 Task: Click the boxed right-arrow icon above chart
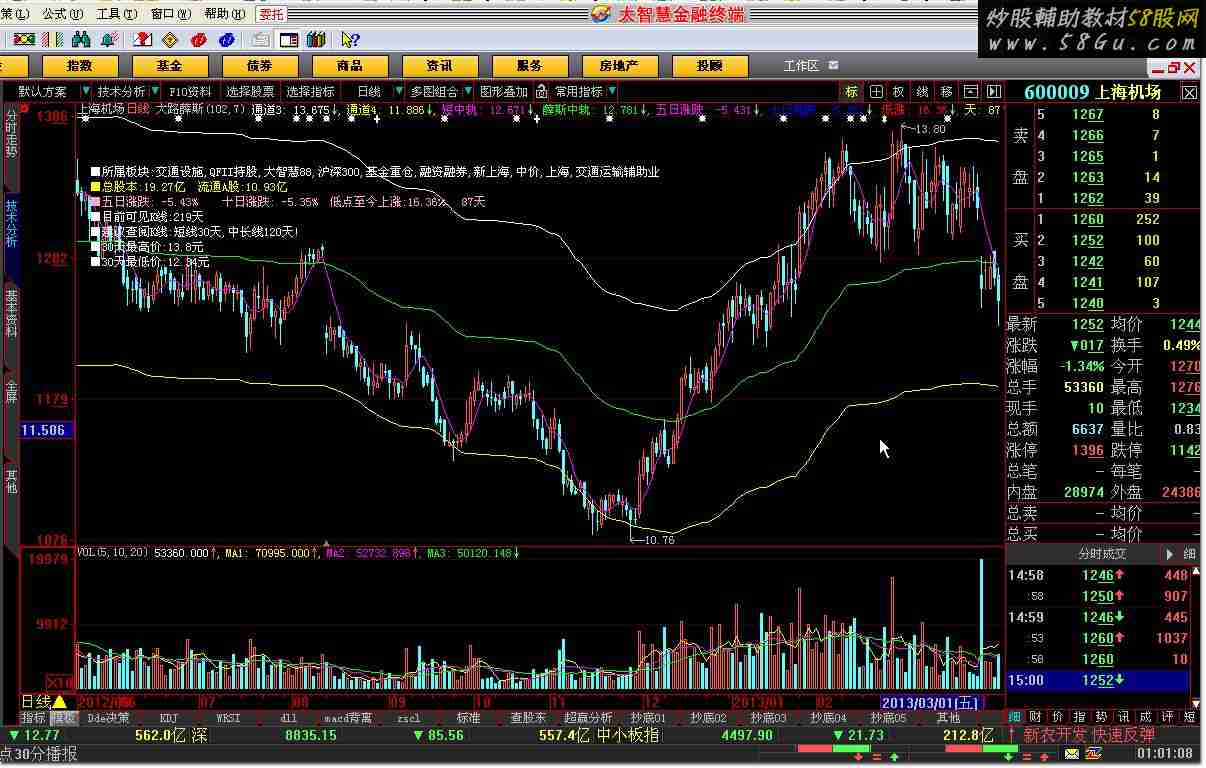click(x=993, y=92)
